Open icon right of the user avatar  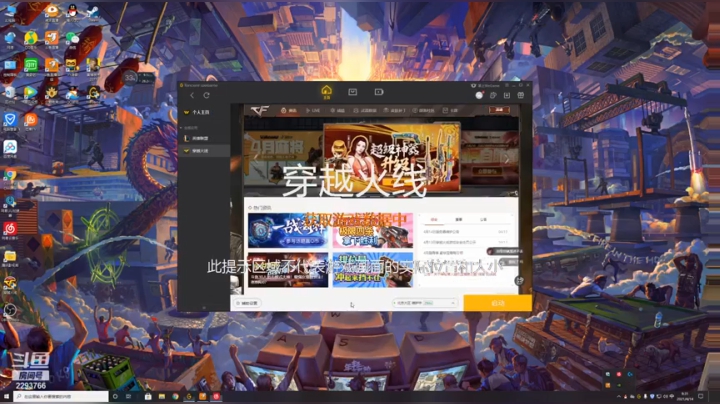click(493, 95)
